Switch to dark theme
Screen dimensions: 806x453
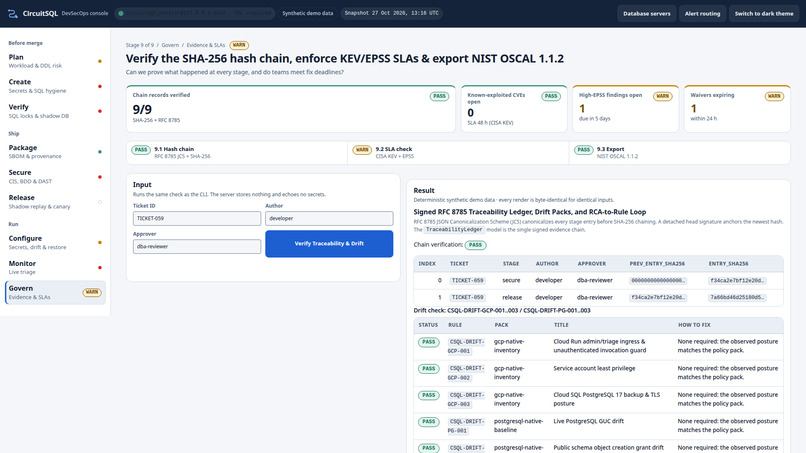tap(764, 13)
